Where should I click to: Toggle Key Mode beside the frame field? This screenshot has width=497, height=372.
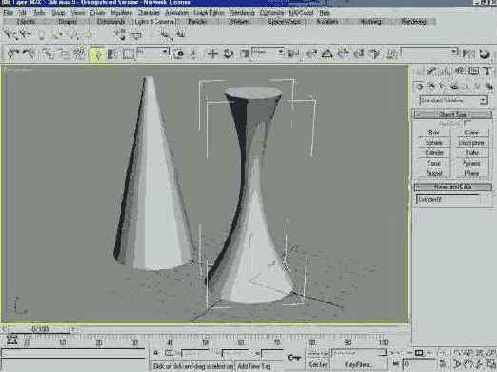396,363
